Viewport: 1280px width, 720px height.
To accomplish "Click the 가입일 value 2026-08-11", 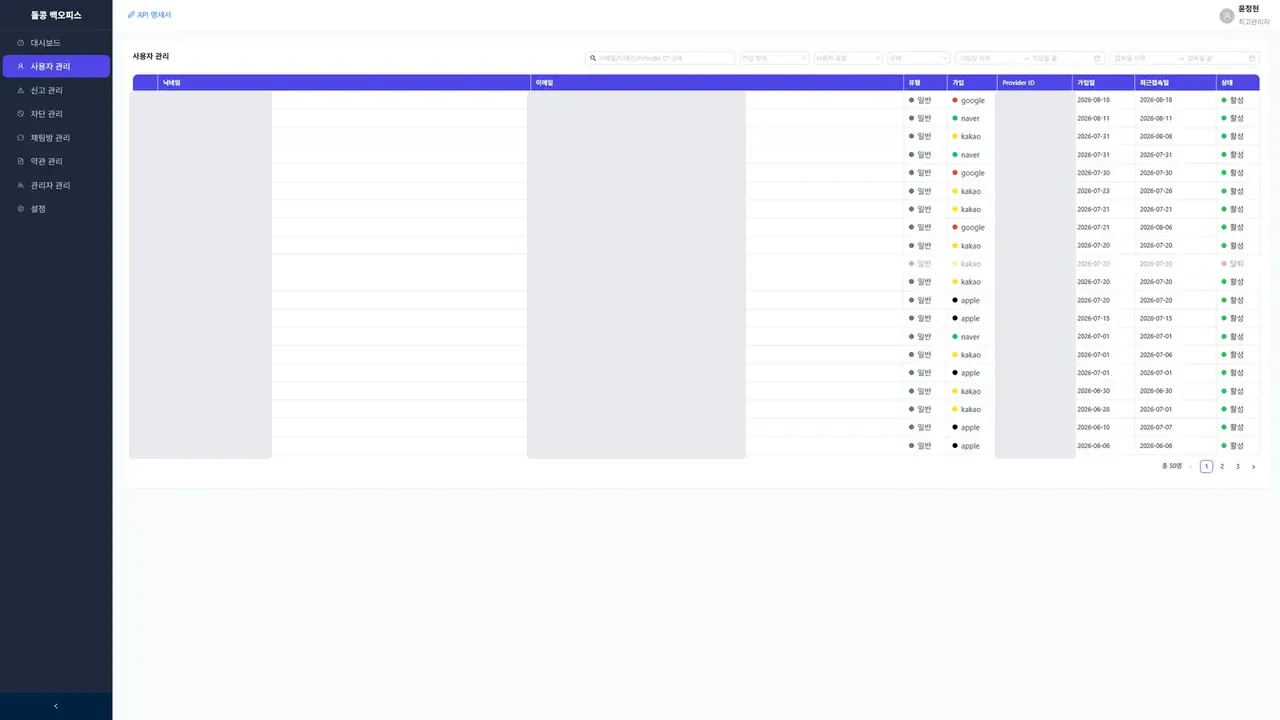I will pos(1093,118).
